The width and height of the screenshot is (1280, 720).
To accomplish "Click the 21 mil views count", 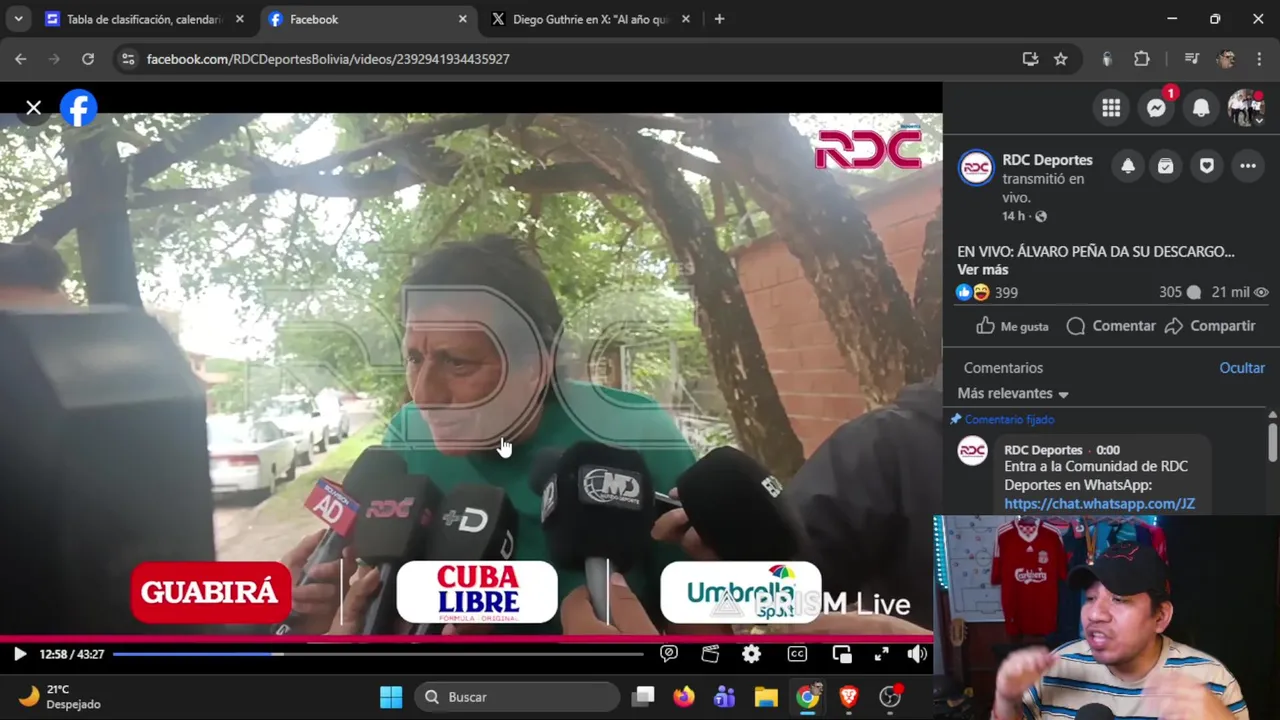I will click(1240, 292).
